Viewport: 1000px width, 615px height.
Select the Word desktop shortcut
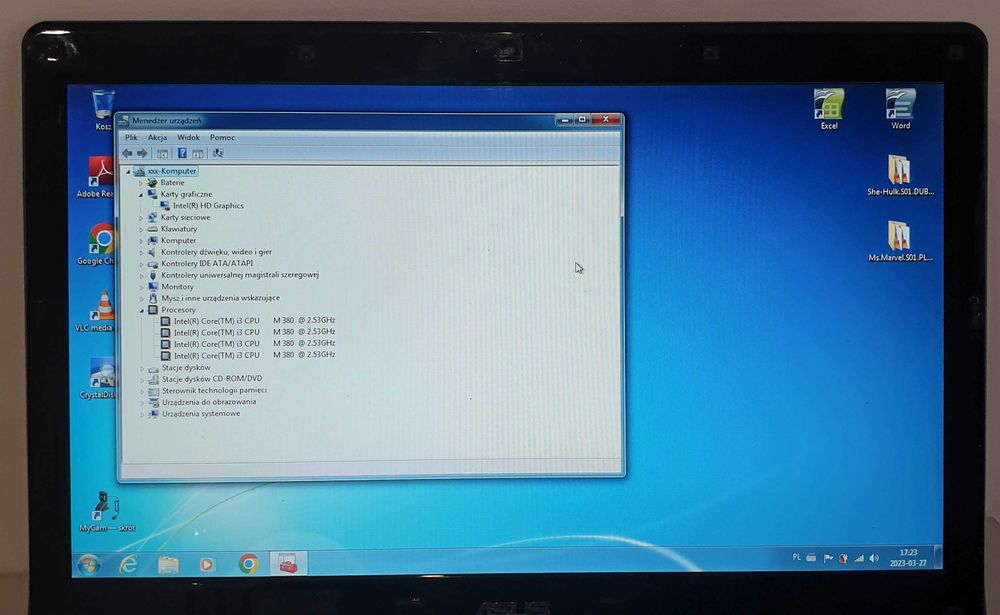click(901, 109)
